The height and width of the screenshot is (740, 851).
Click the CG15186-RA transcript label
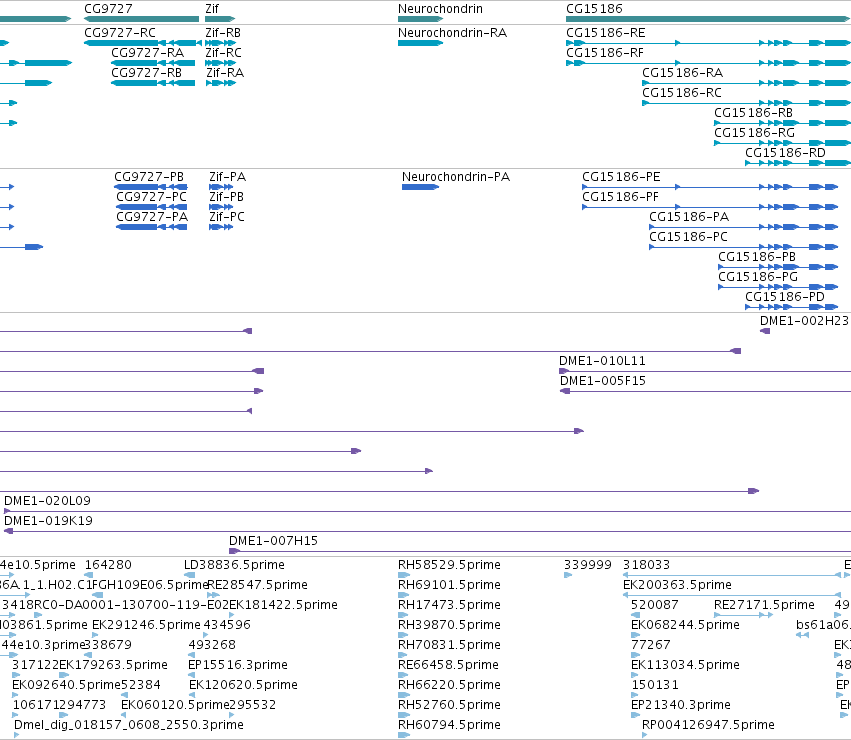point(682,73)
